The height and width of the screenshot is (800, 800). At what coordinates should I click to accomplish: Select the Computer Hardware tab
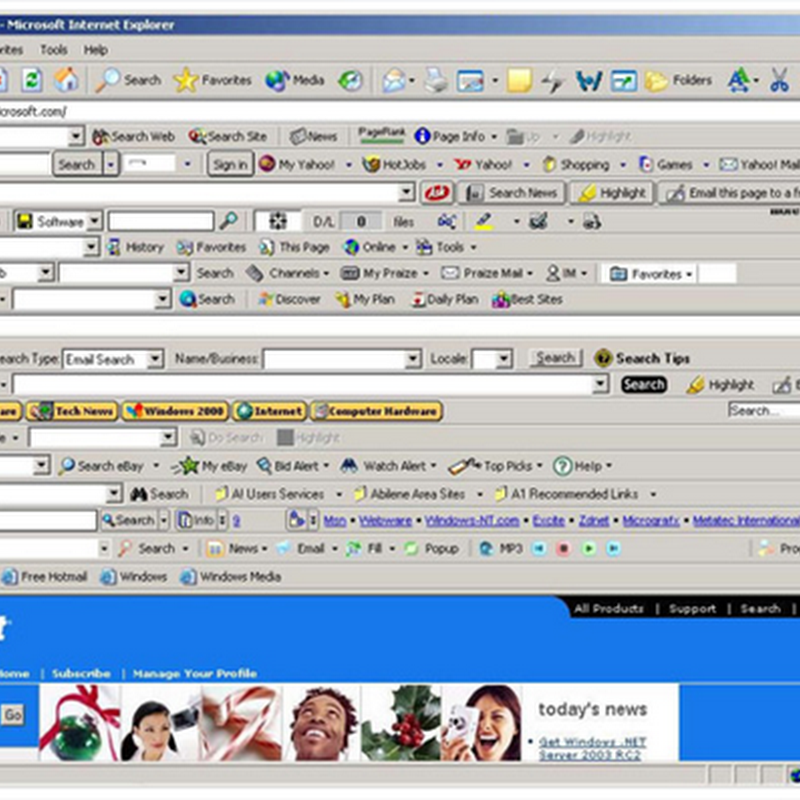[x=376, y=411]
